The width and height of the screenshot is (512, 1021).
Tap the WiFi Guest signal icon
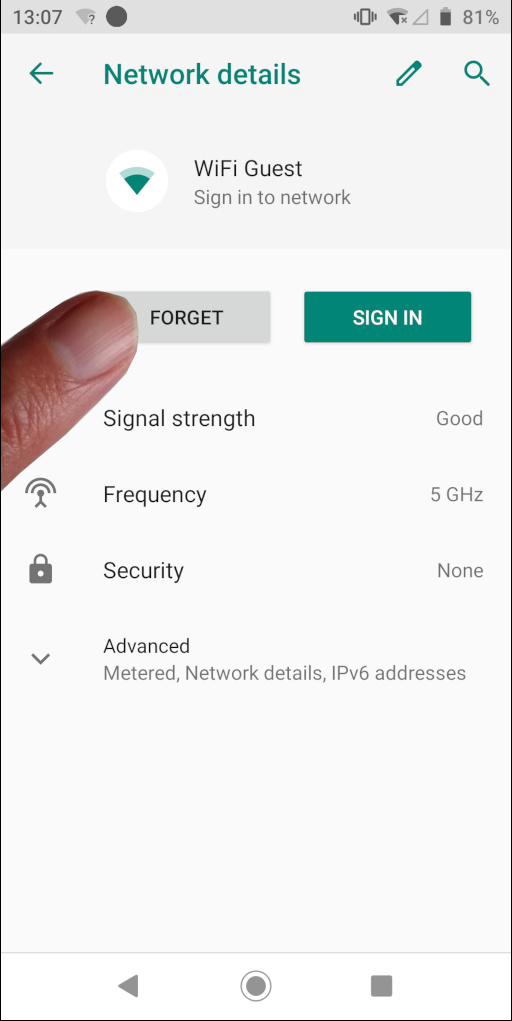137,181
